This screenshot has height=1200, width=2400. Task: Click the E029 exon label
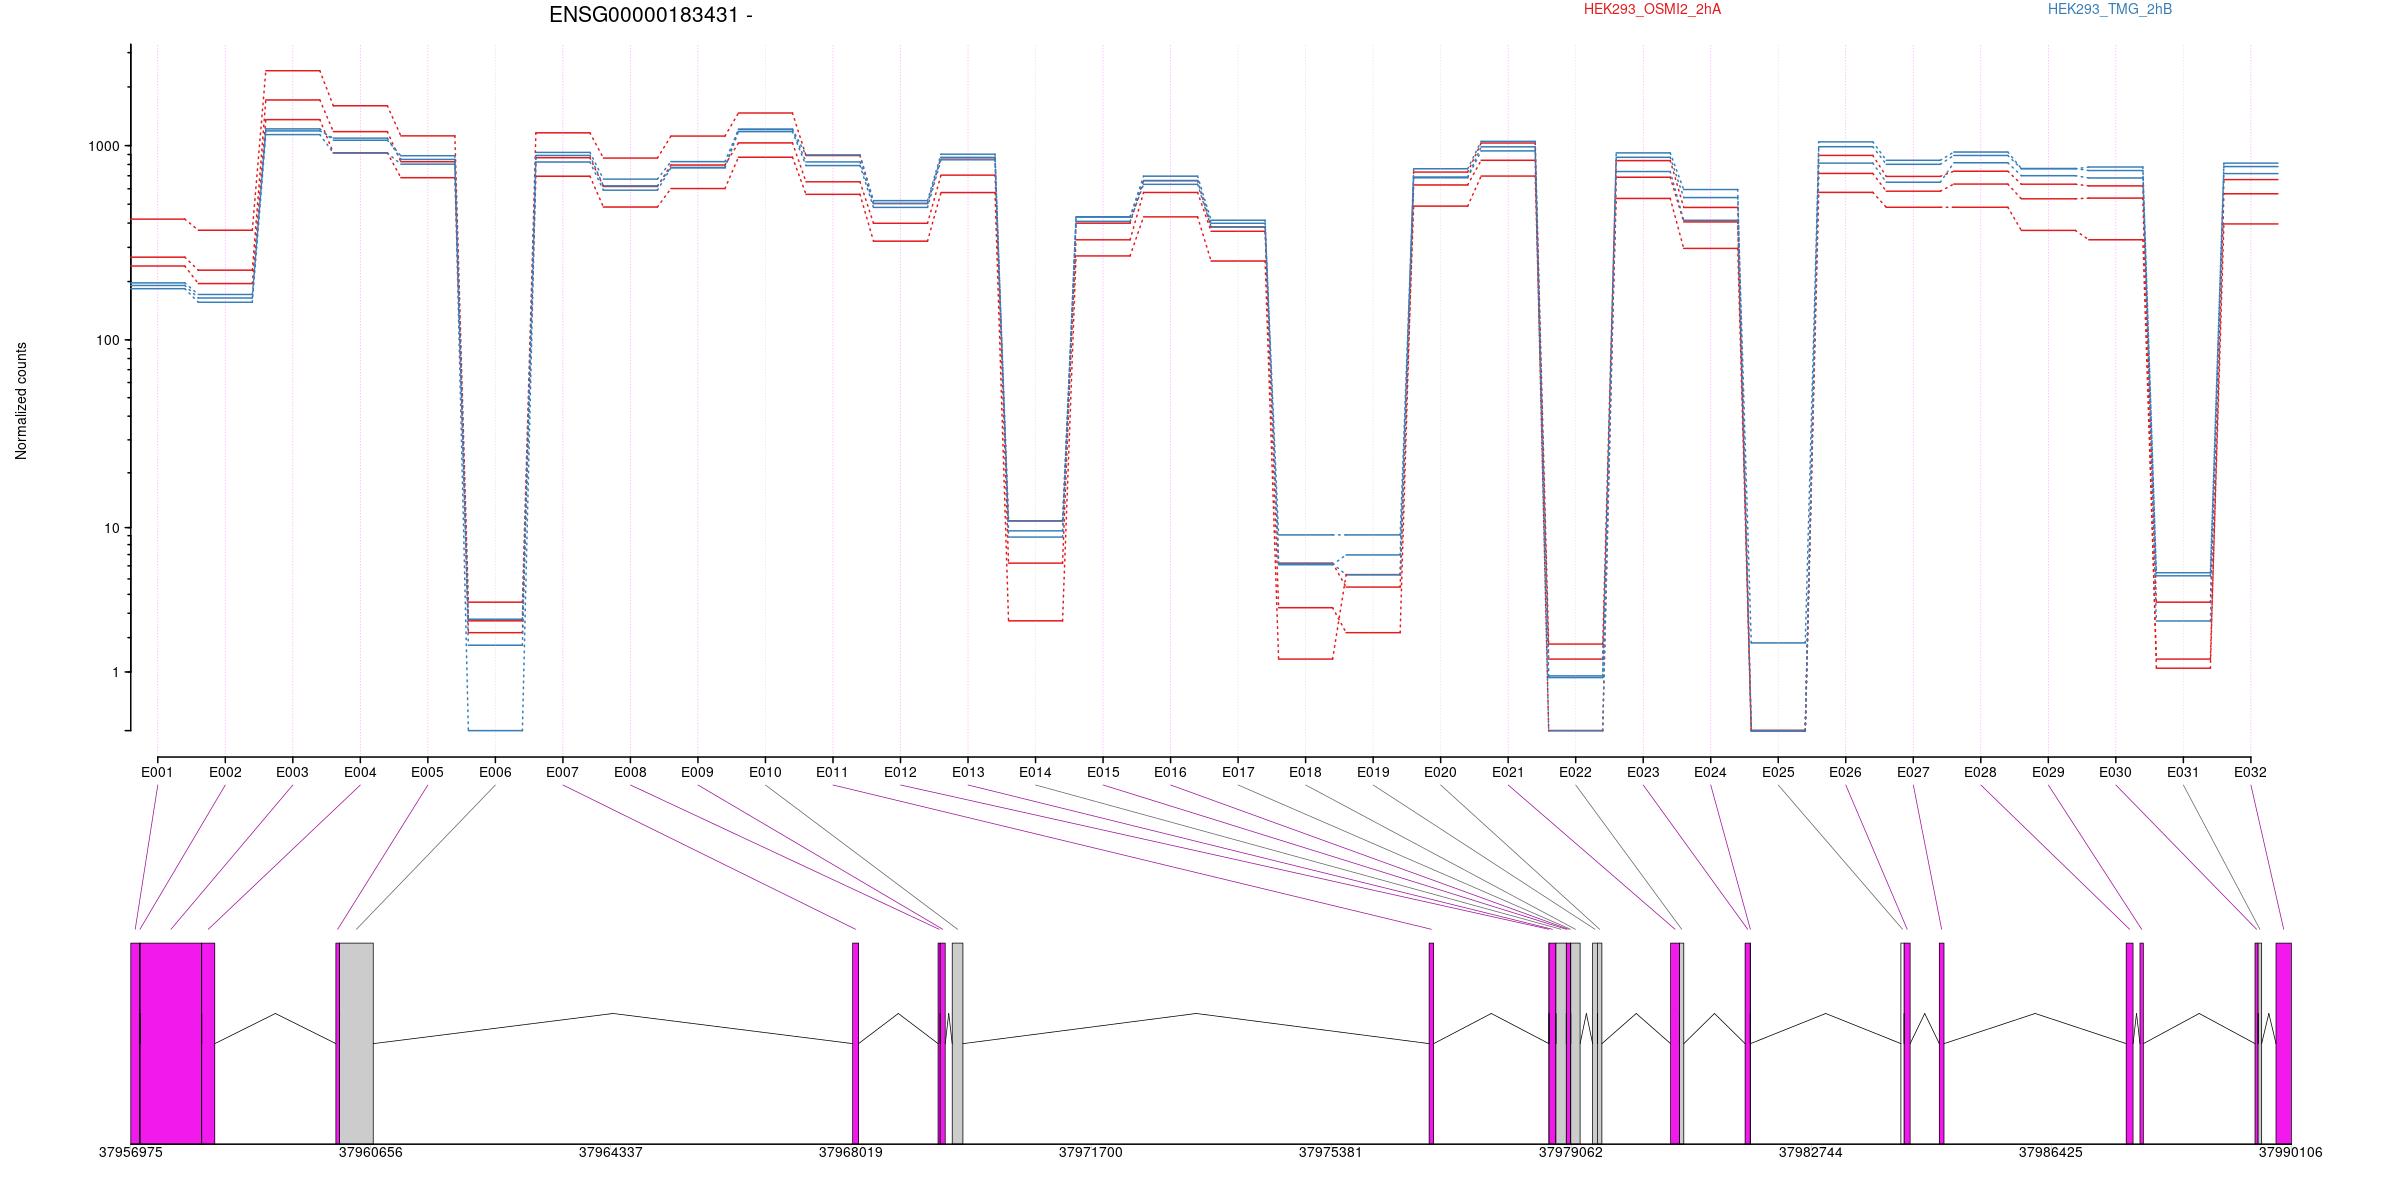(x=2048, y=772)
